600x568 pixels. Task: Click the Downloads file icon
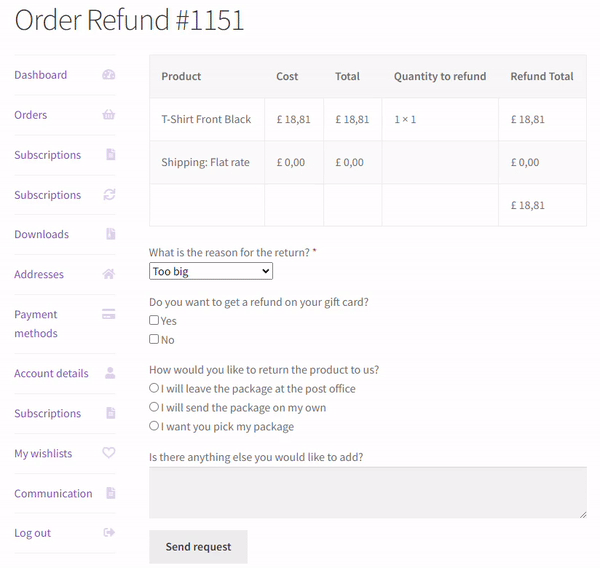110,234
